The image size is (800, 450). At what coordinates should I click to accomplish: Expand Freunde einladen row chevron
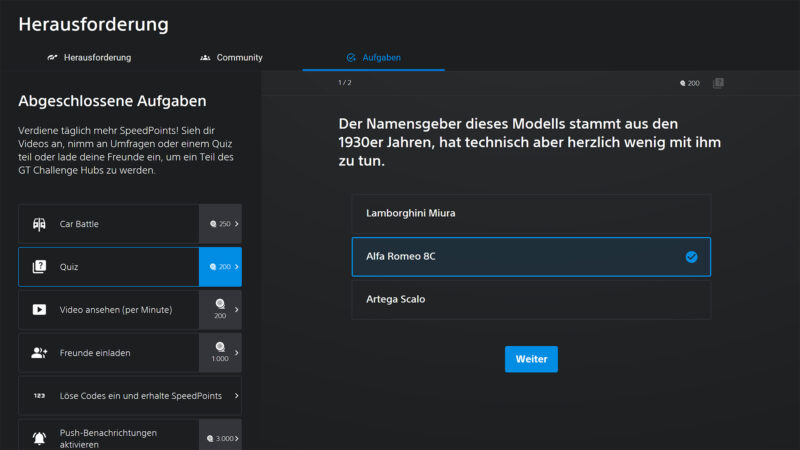[x=236, y=353]
